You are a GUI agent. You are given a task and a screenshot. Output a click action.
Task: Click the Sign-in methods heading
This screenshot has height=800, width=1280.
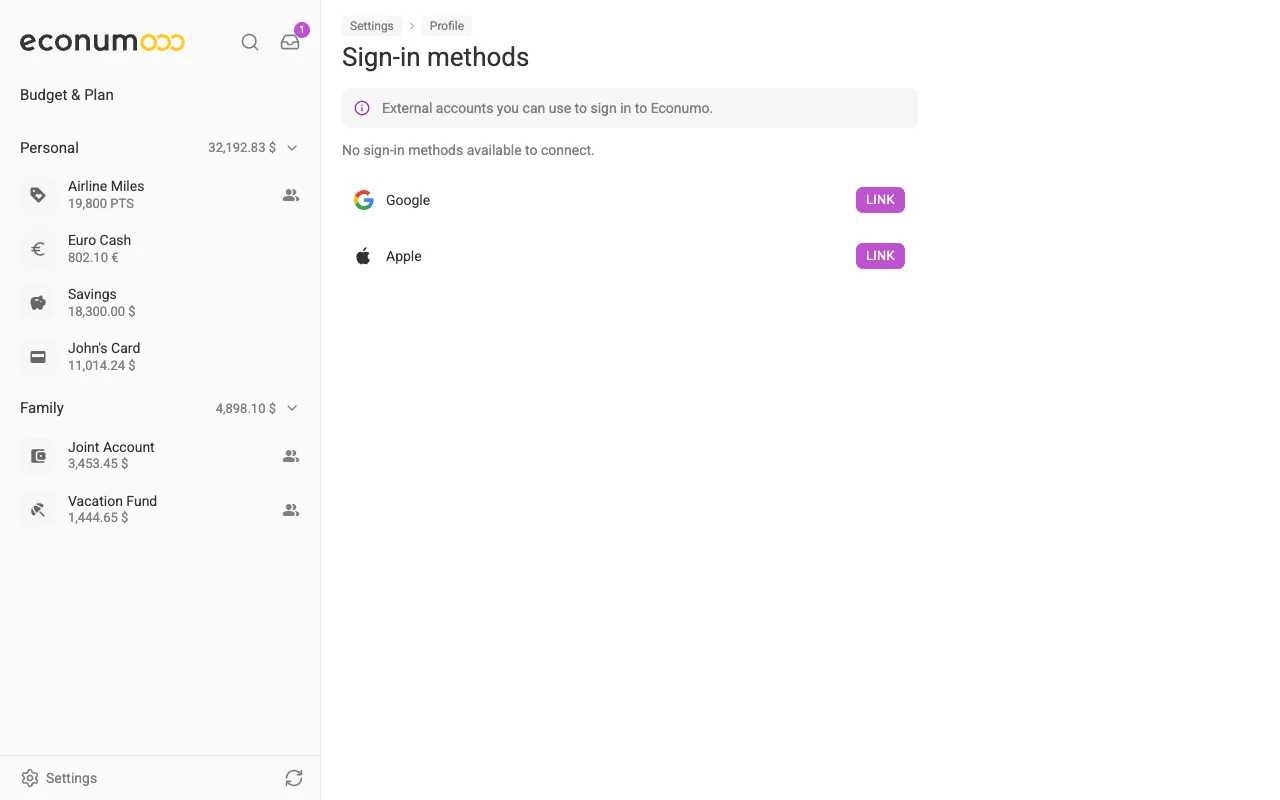coord(436,57)
